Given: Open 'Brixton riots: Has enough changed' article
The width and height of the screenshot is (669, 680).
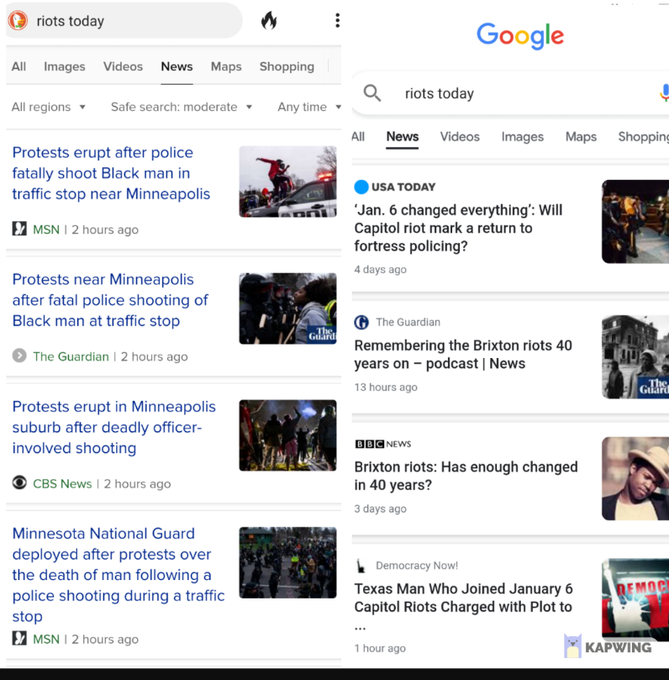Looking at the screenshot, I should [x=466, y=476].
